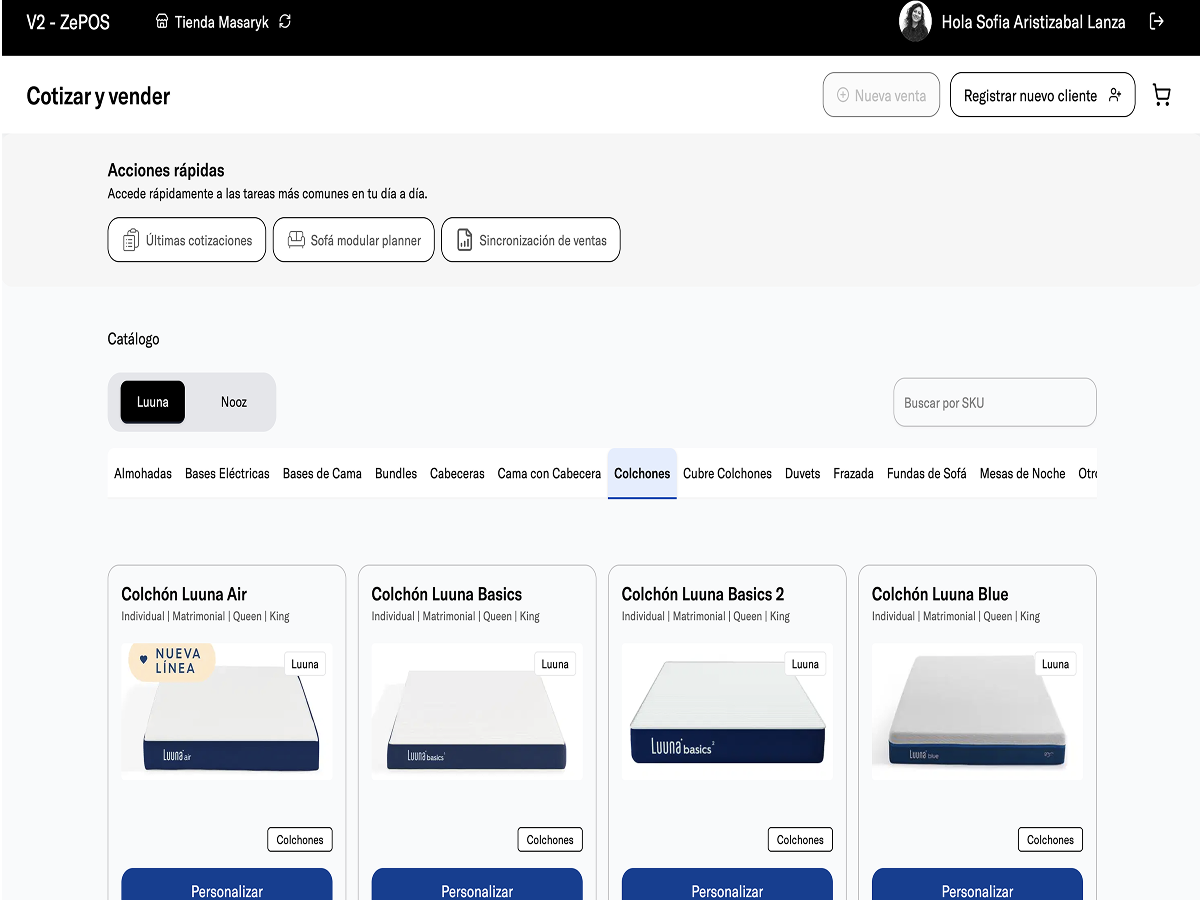Viewport: 1200px width, 900px height.
Task: Click the Colchón Luuna Basics 2 image
Action: [727, 711]
